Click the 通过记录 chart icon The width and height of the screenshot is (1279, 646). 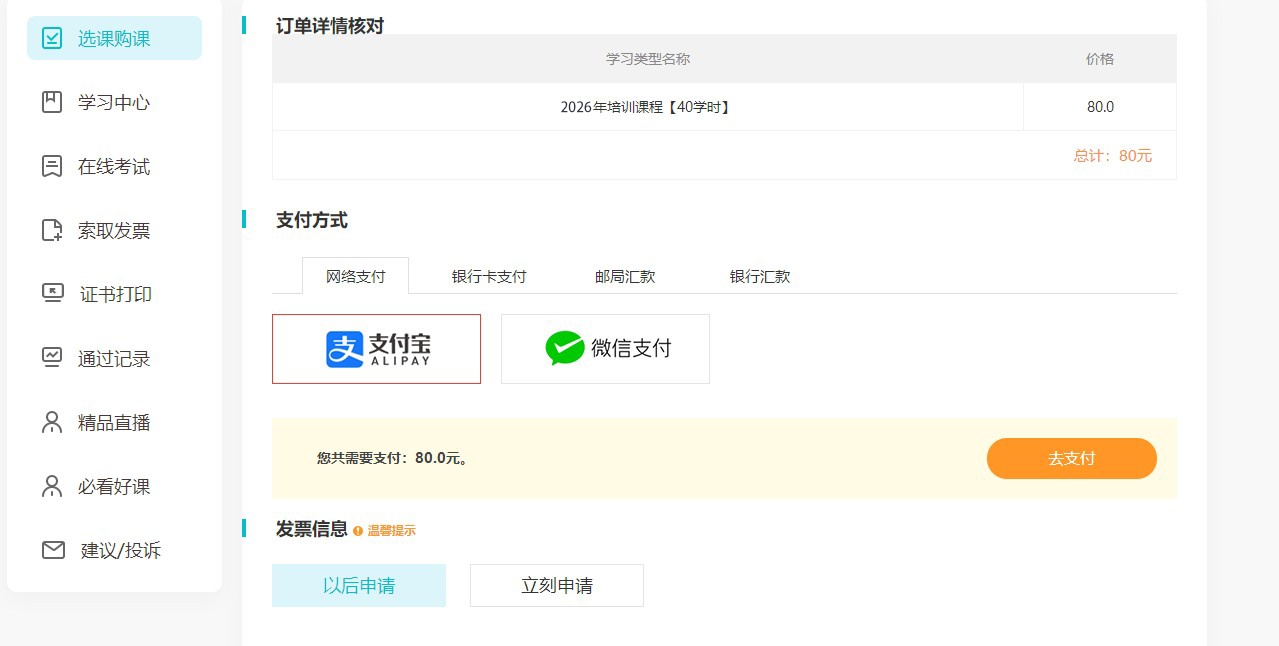tap(52, 357)
